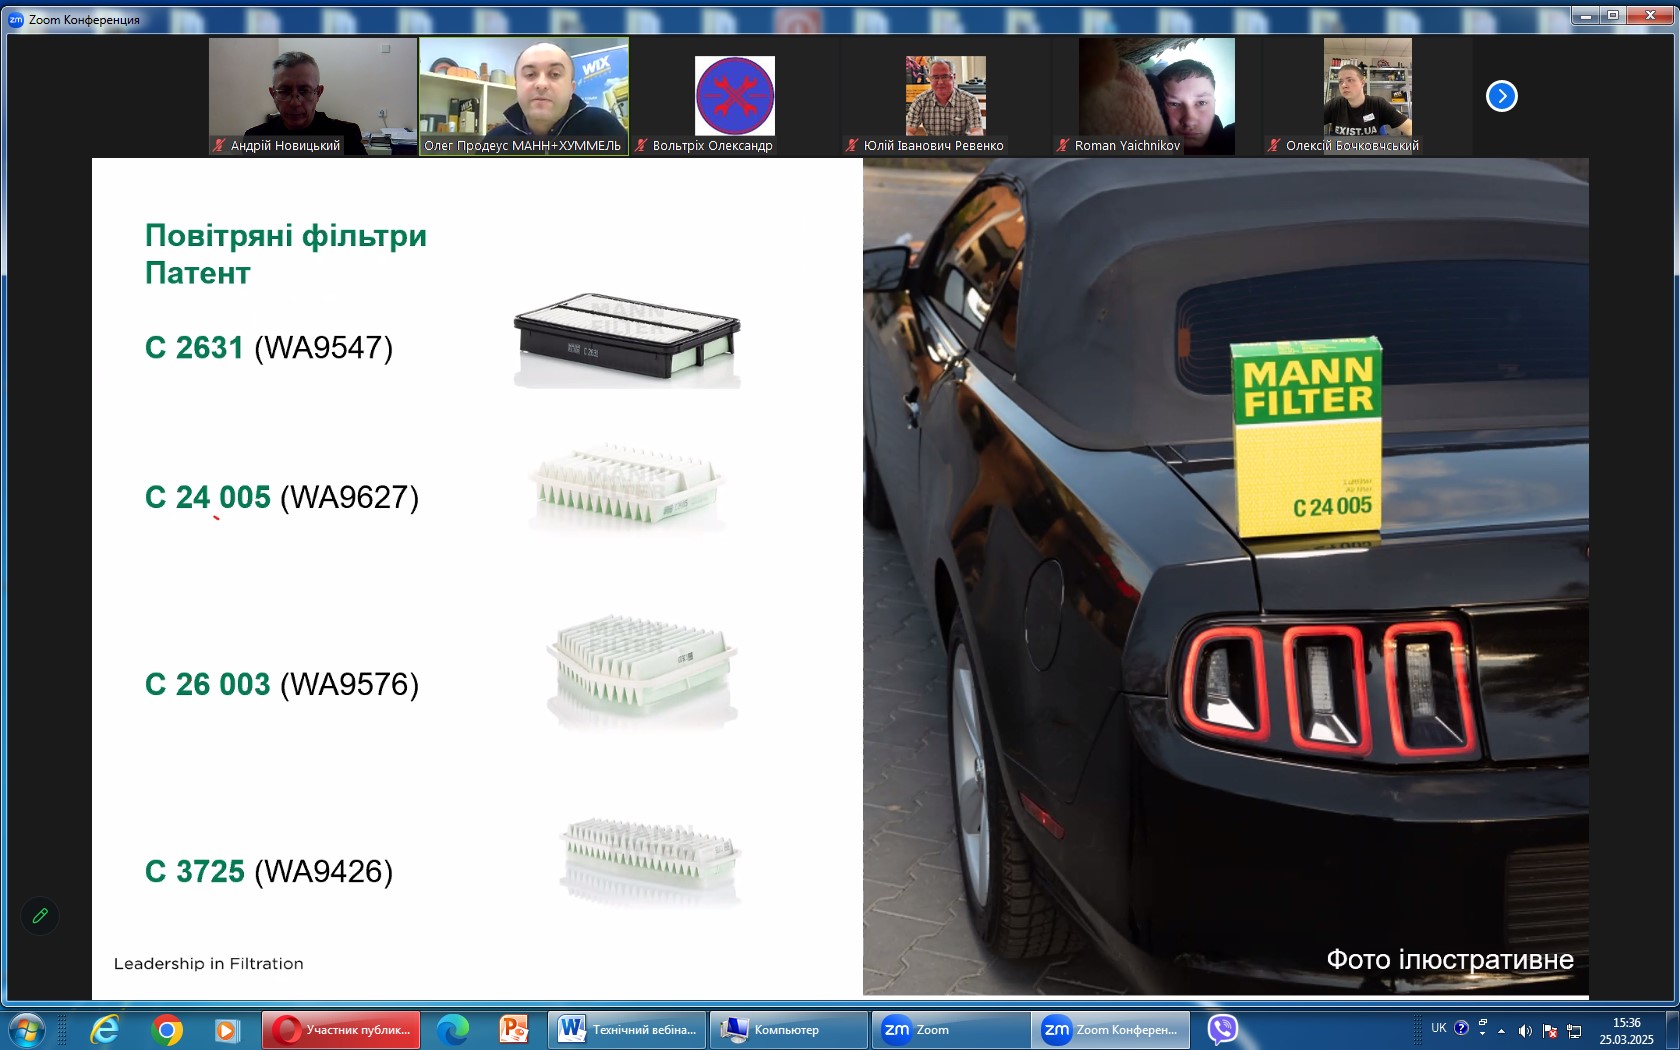The height and width of the screenshot is (1050, 1680).
Task: Click muted mic icon beside Юлій Іванович Ревенко
Action: pyautogui.click(x=852, y=145)
